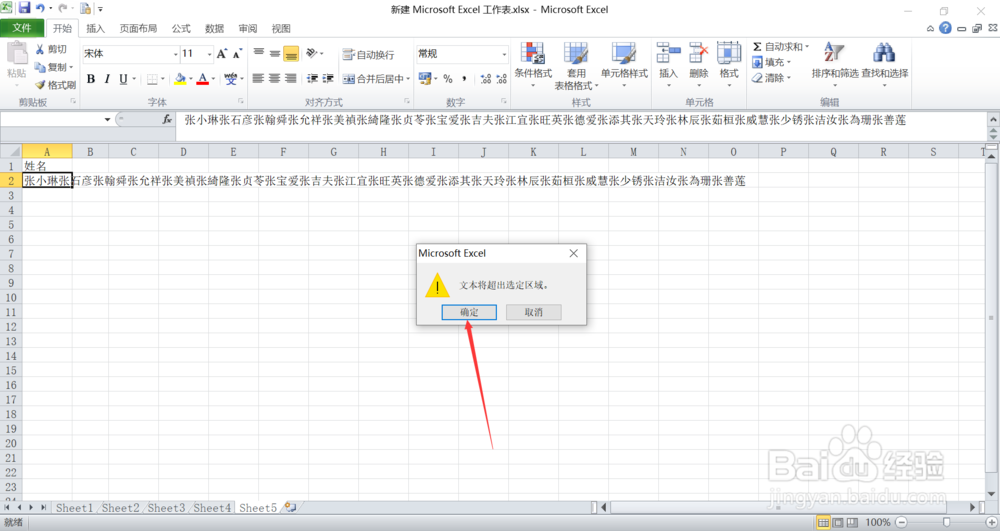Apply the red font color swatch

click(203, 78)
